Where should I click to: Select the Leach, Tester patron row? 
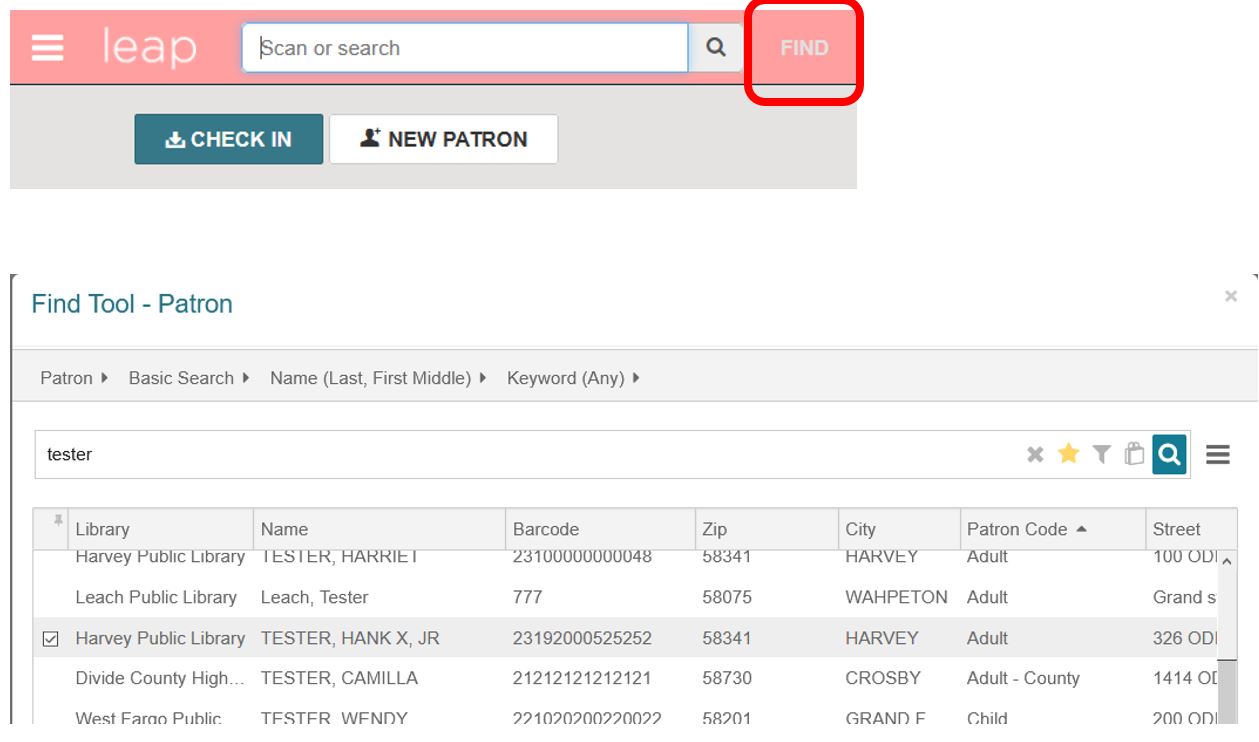pyautogui.click(x=625, y=597)
